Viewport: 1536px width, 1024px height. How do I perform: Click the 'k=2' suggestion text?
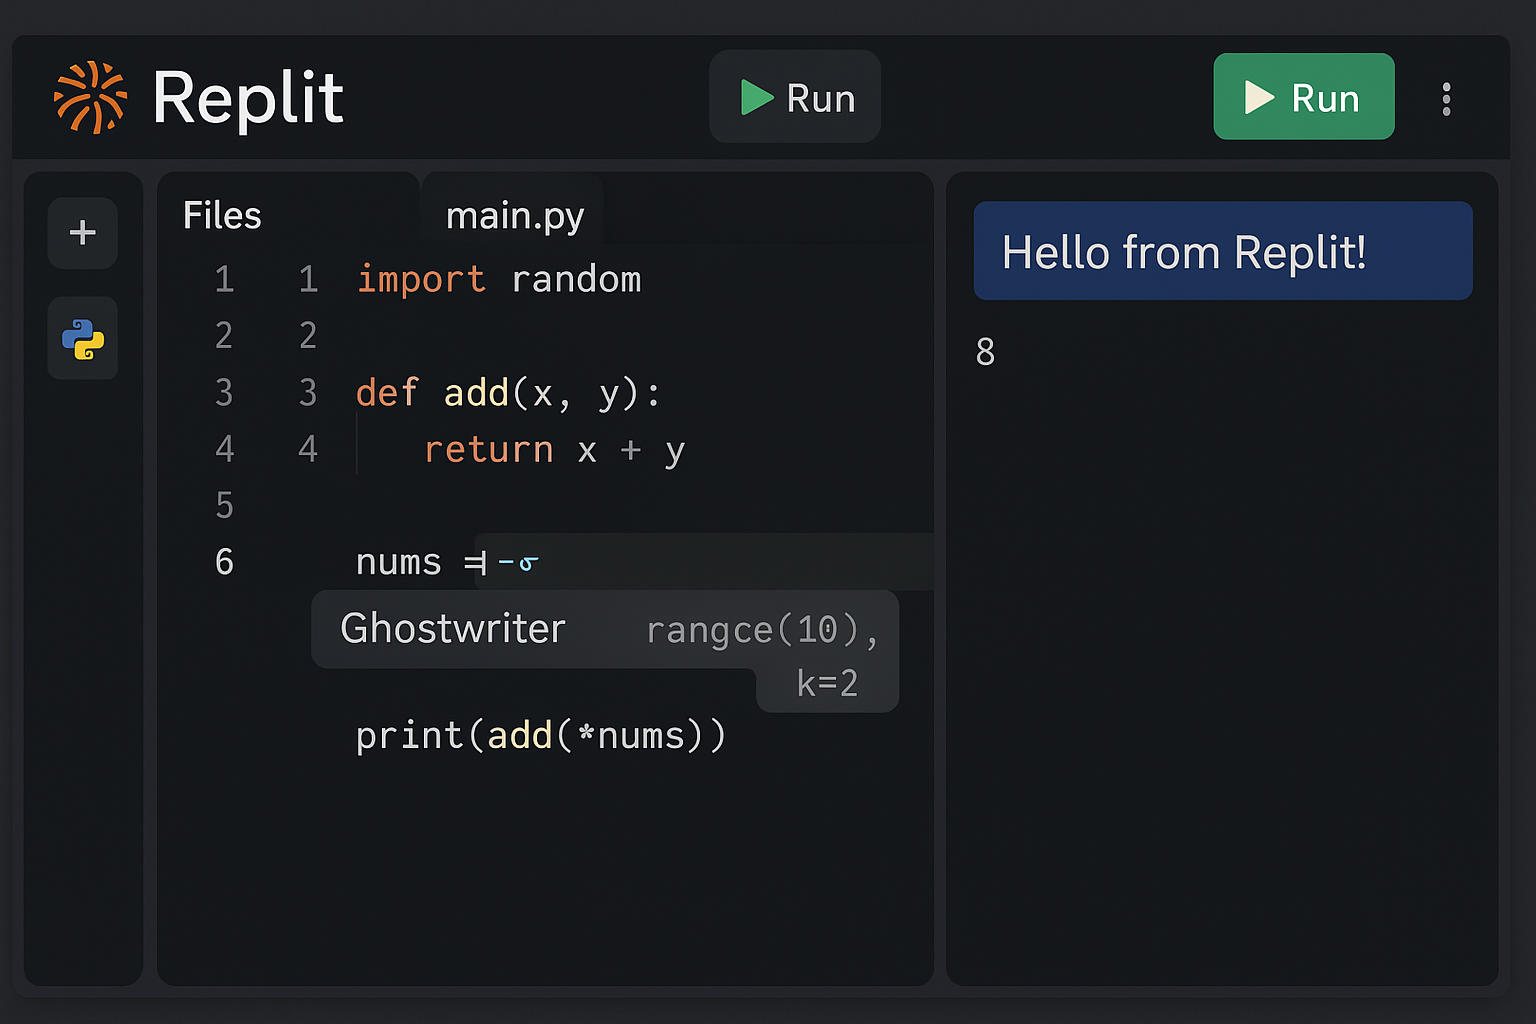pos(827,683)
